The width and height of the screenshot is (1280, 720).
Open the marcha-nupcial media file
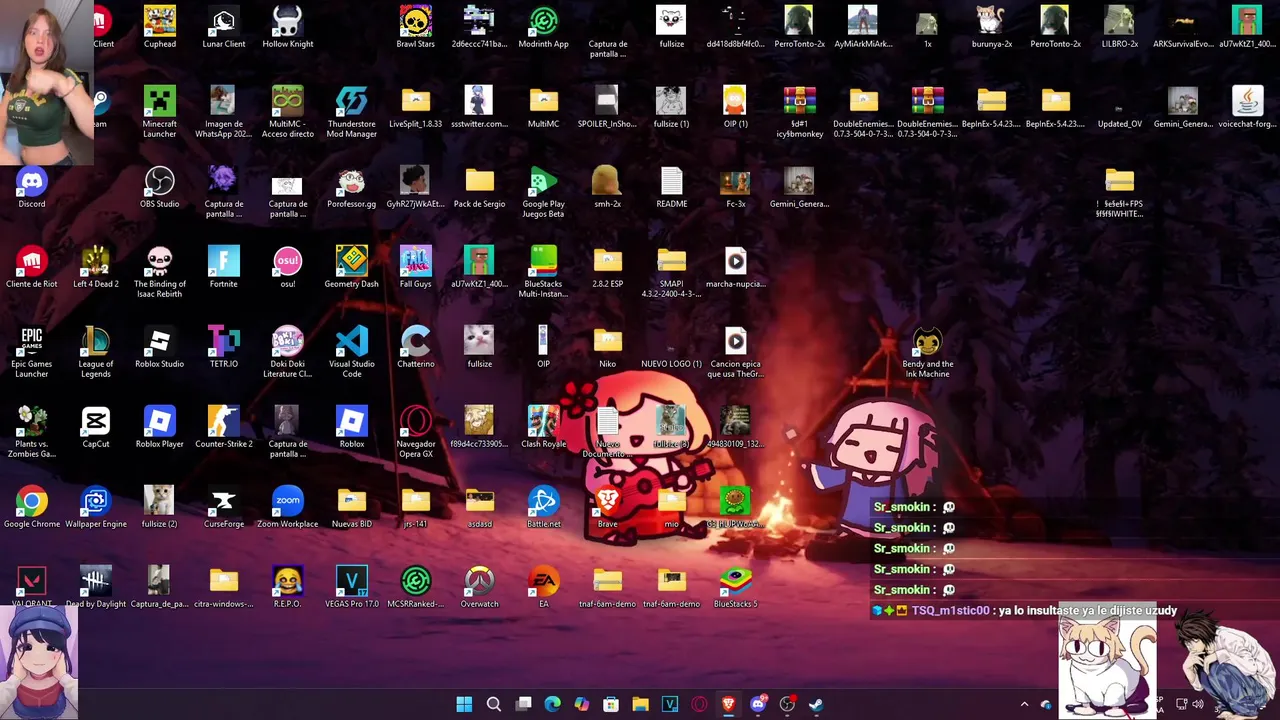tap(736, 267)
